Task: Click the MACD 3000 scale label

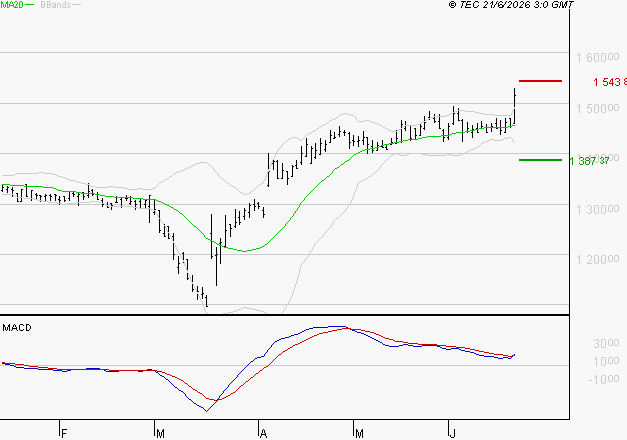Action: click(x=606, y=343)
